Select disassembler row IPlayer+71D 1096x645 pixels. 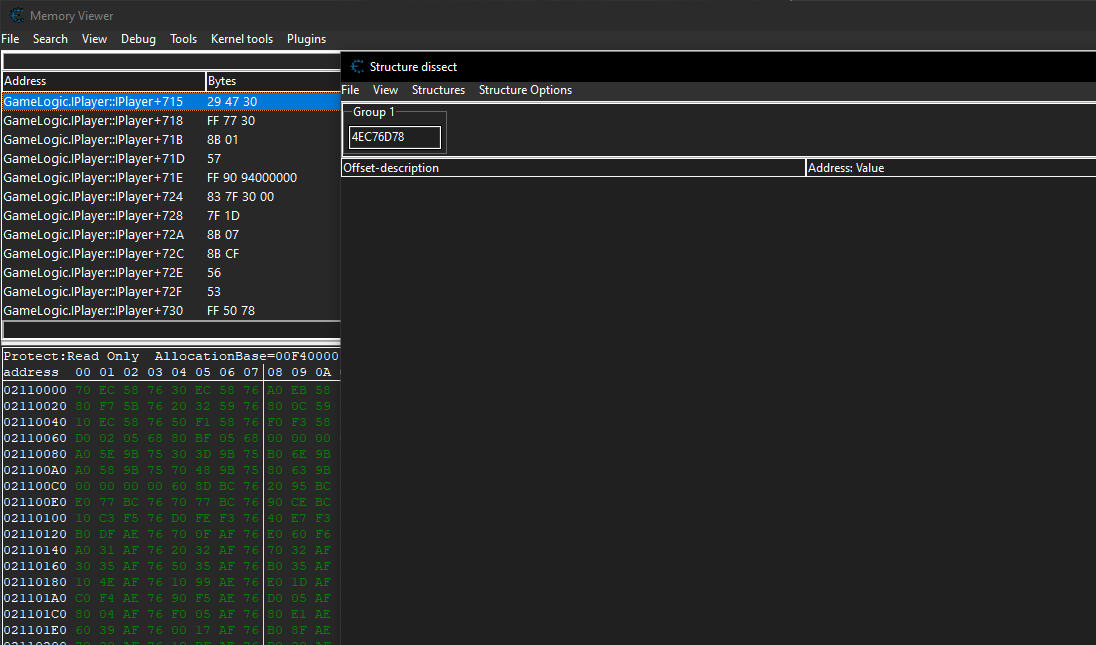pyautogui.click(x=171, y=159)
